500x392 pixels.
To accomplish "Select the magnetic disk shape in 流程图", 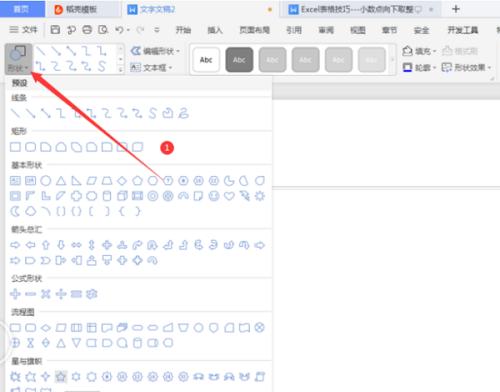I will pyautogui.click(x=137, y=343).
